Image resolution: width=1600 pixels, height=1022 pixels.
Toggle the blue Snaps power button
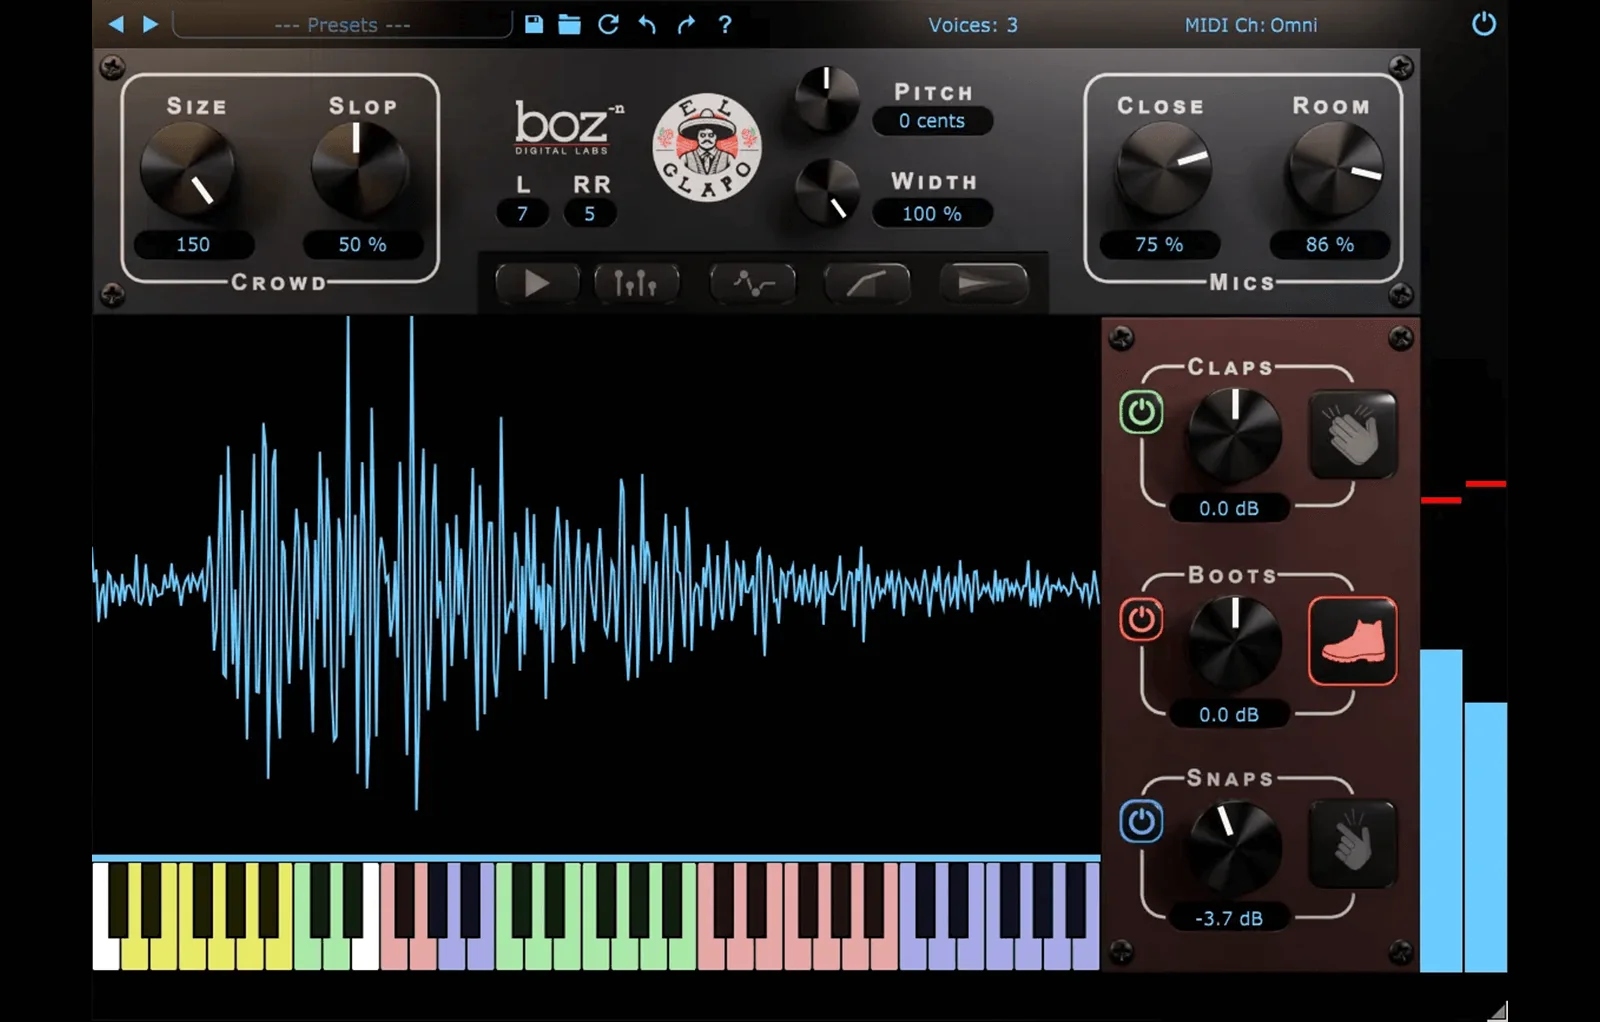tap(1141, 822)
